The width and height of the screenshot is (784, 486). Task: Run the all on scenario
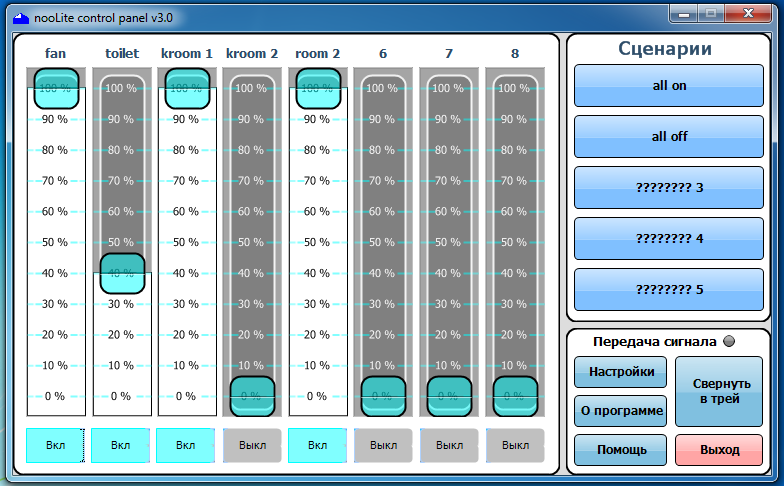(669, 86)
